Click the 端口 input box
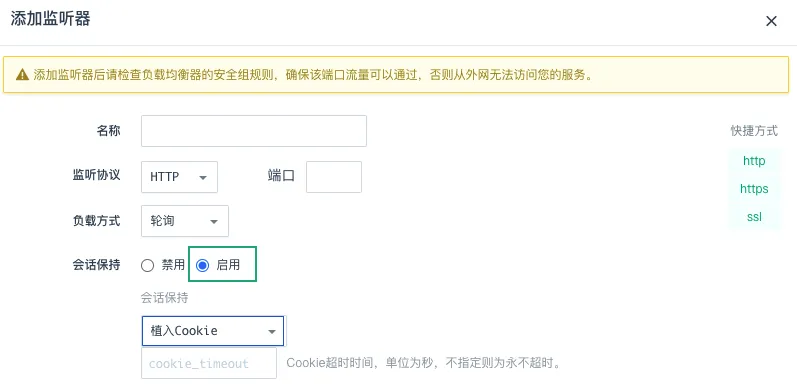This screenshot has width=797, height=389. pos(334,177)
